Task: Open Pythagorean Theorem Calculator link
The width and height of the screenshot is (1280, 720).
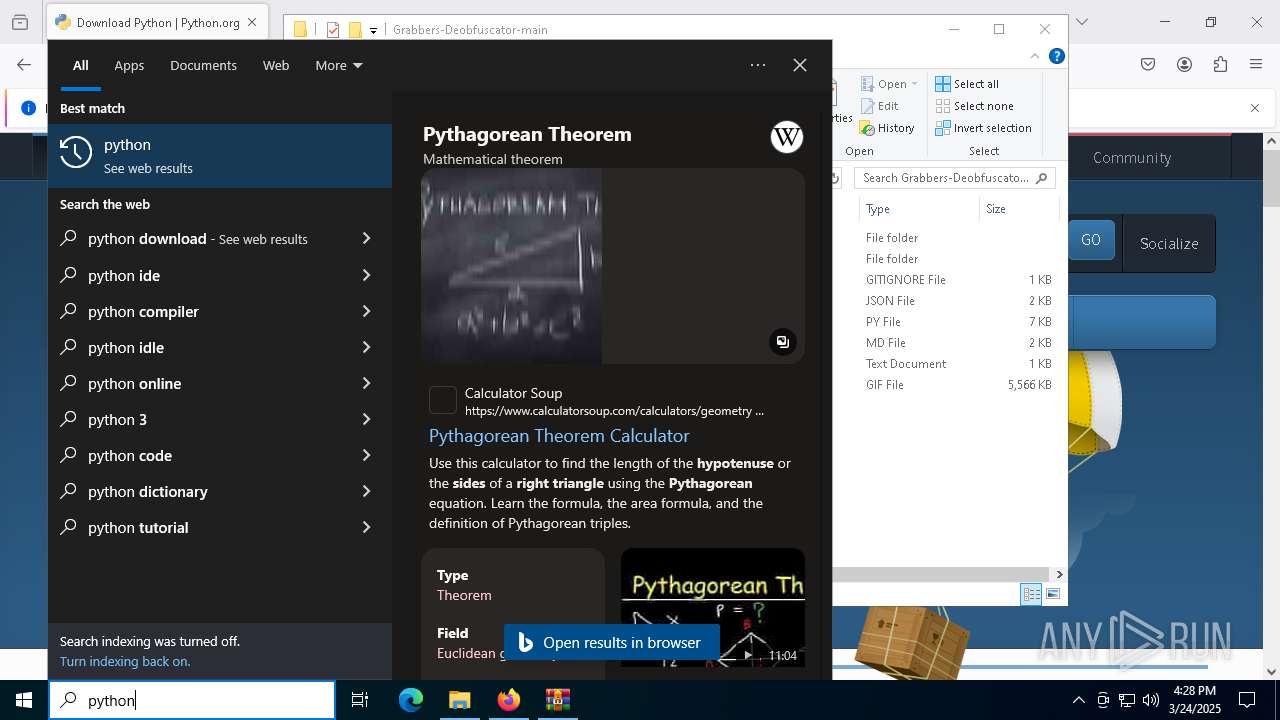Action: click(x=559, y=436)
